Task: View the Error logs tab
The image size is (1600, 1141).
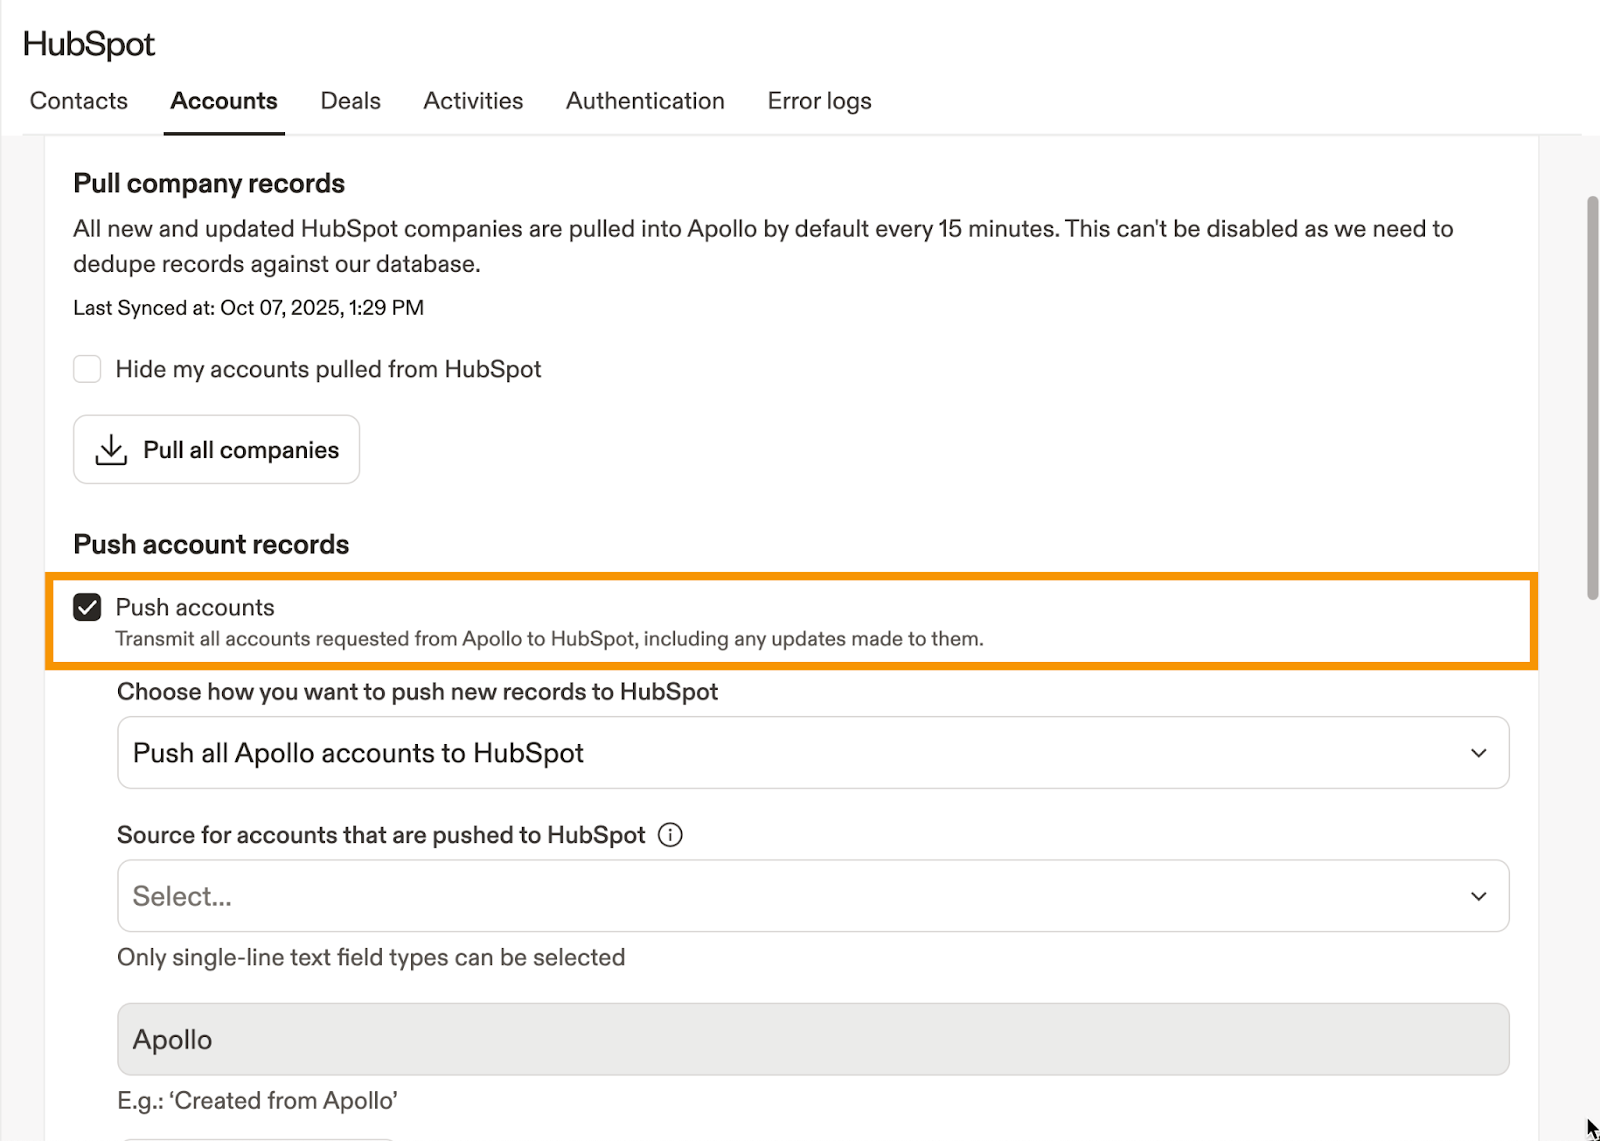Action: click(819, 101)
